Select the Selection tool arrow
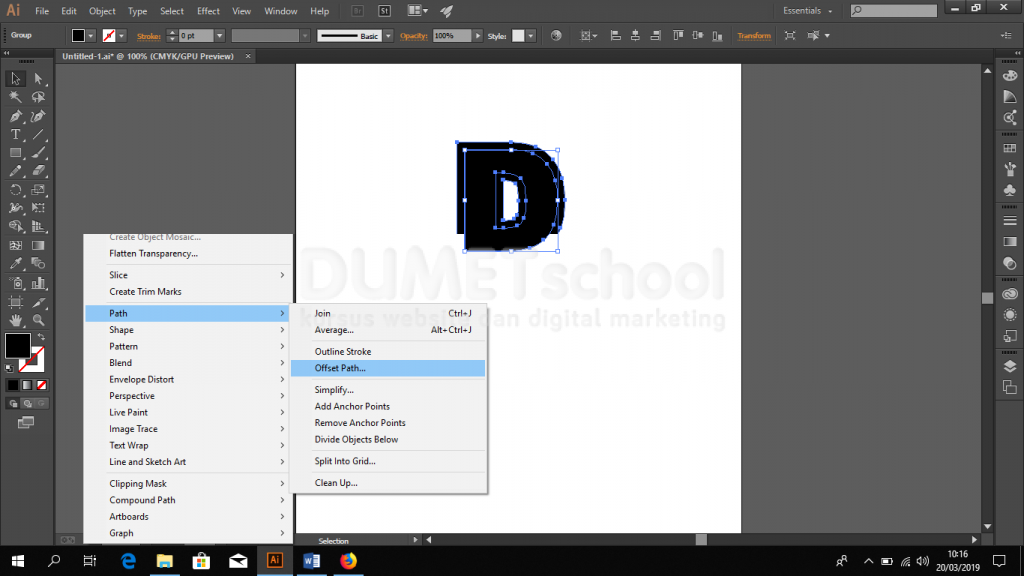This screenshot has width=1024, height=576. tap(15, 78)
